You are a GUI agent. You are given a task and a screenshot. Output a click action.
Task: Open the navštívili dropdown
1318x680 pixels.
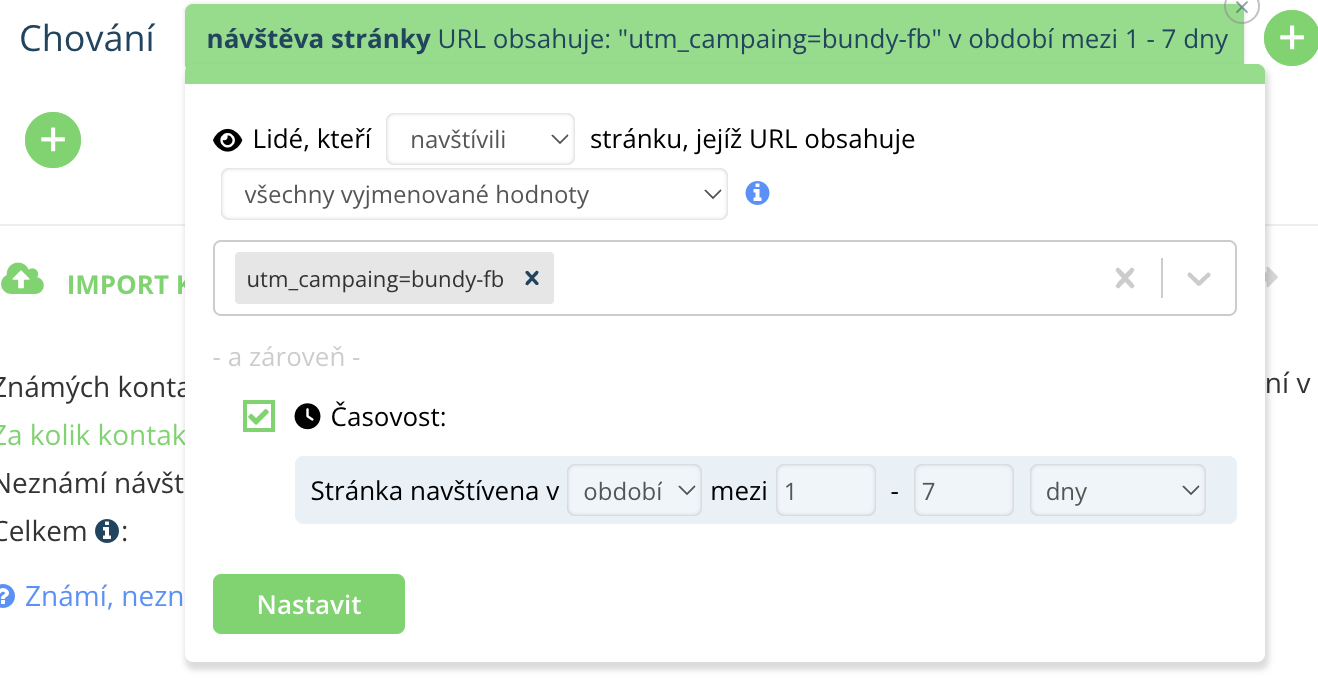[480, 139]
